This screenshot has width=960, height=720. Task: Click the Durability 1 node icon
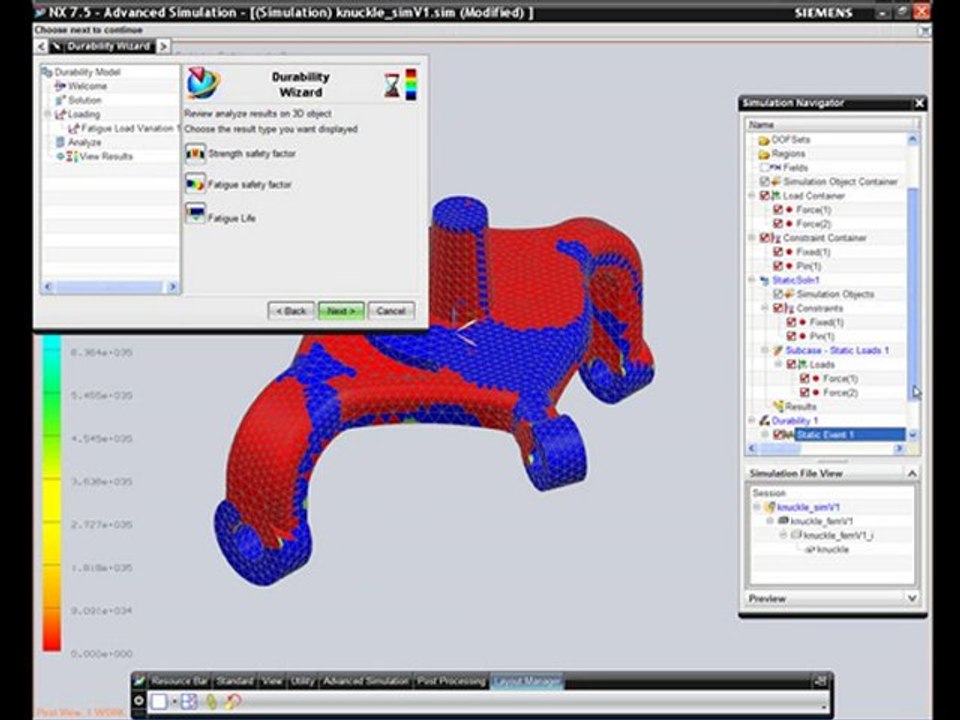[x=764, y=421]
